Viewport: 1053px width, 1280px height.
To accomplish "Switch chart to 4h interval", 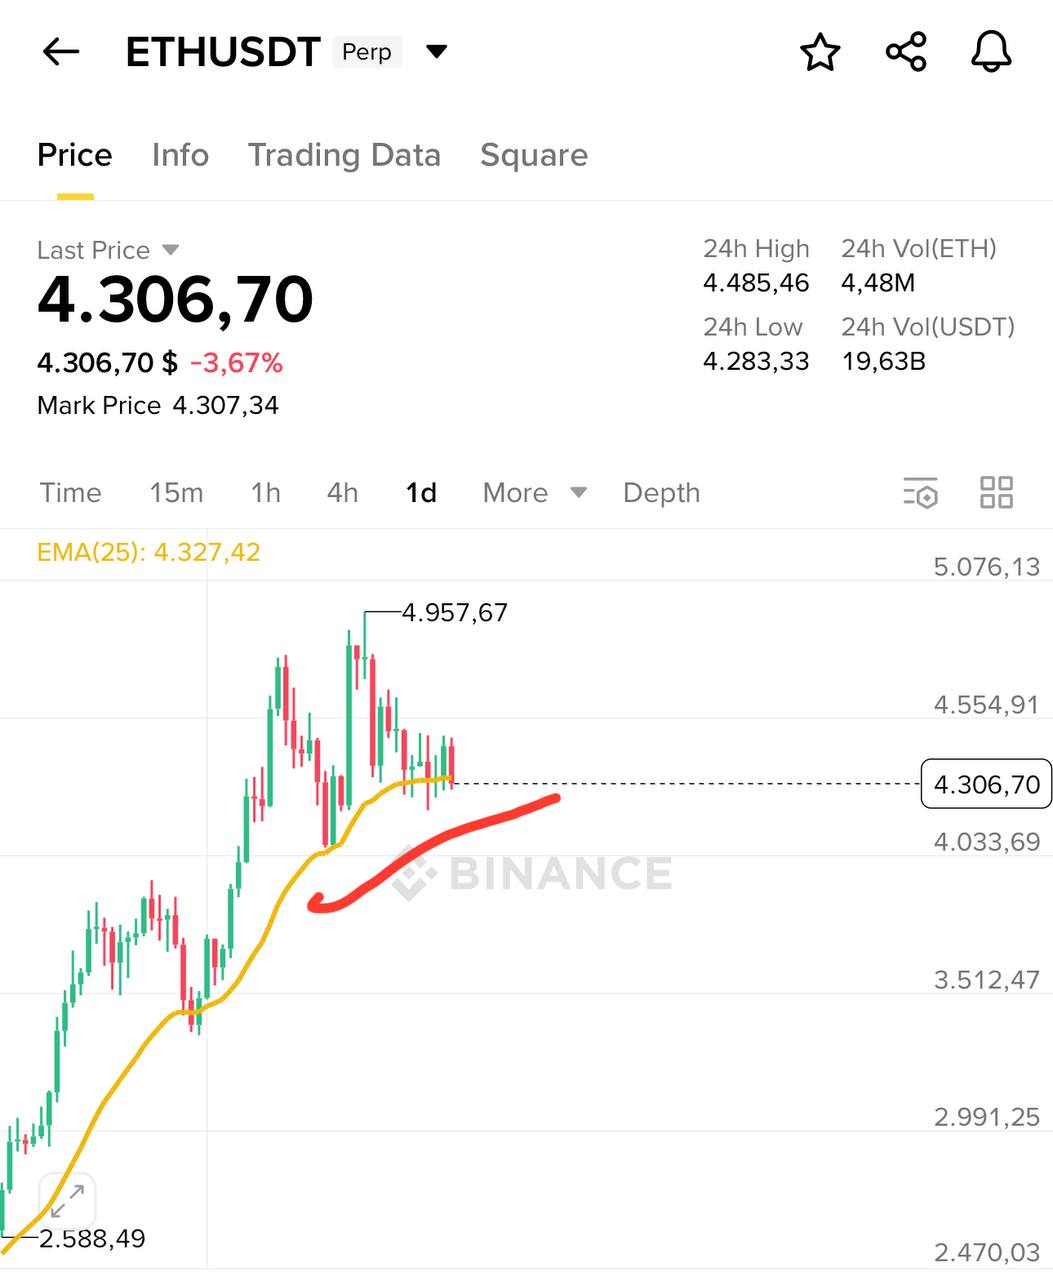I will click(342, 493).
